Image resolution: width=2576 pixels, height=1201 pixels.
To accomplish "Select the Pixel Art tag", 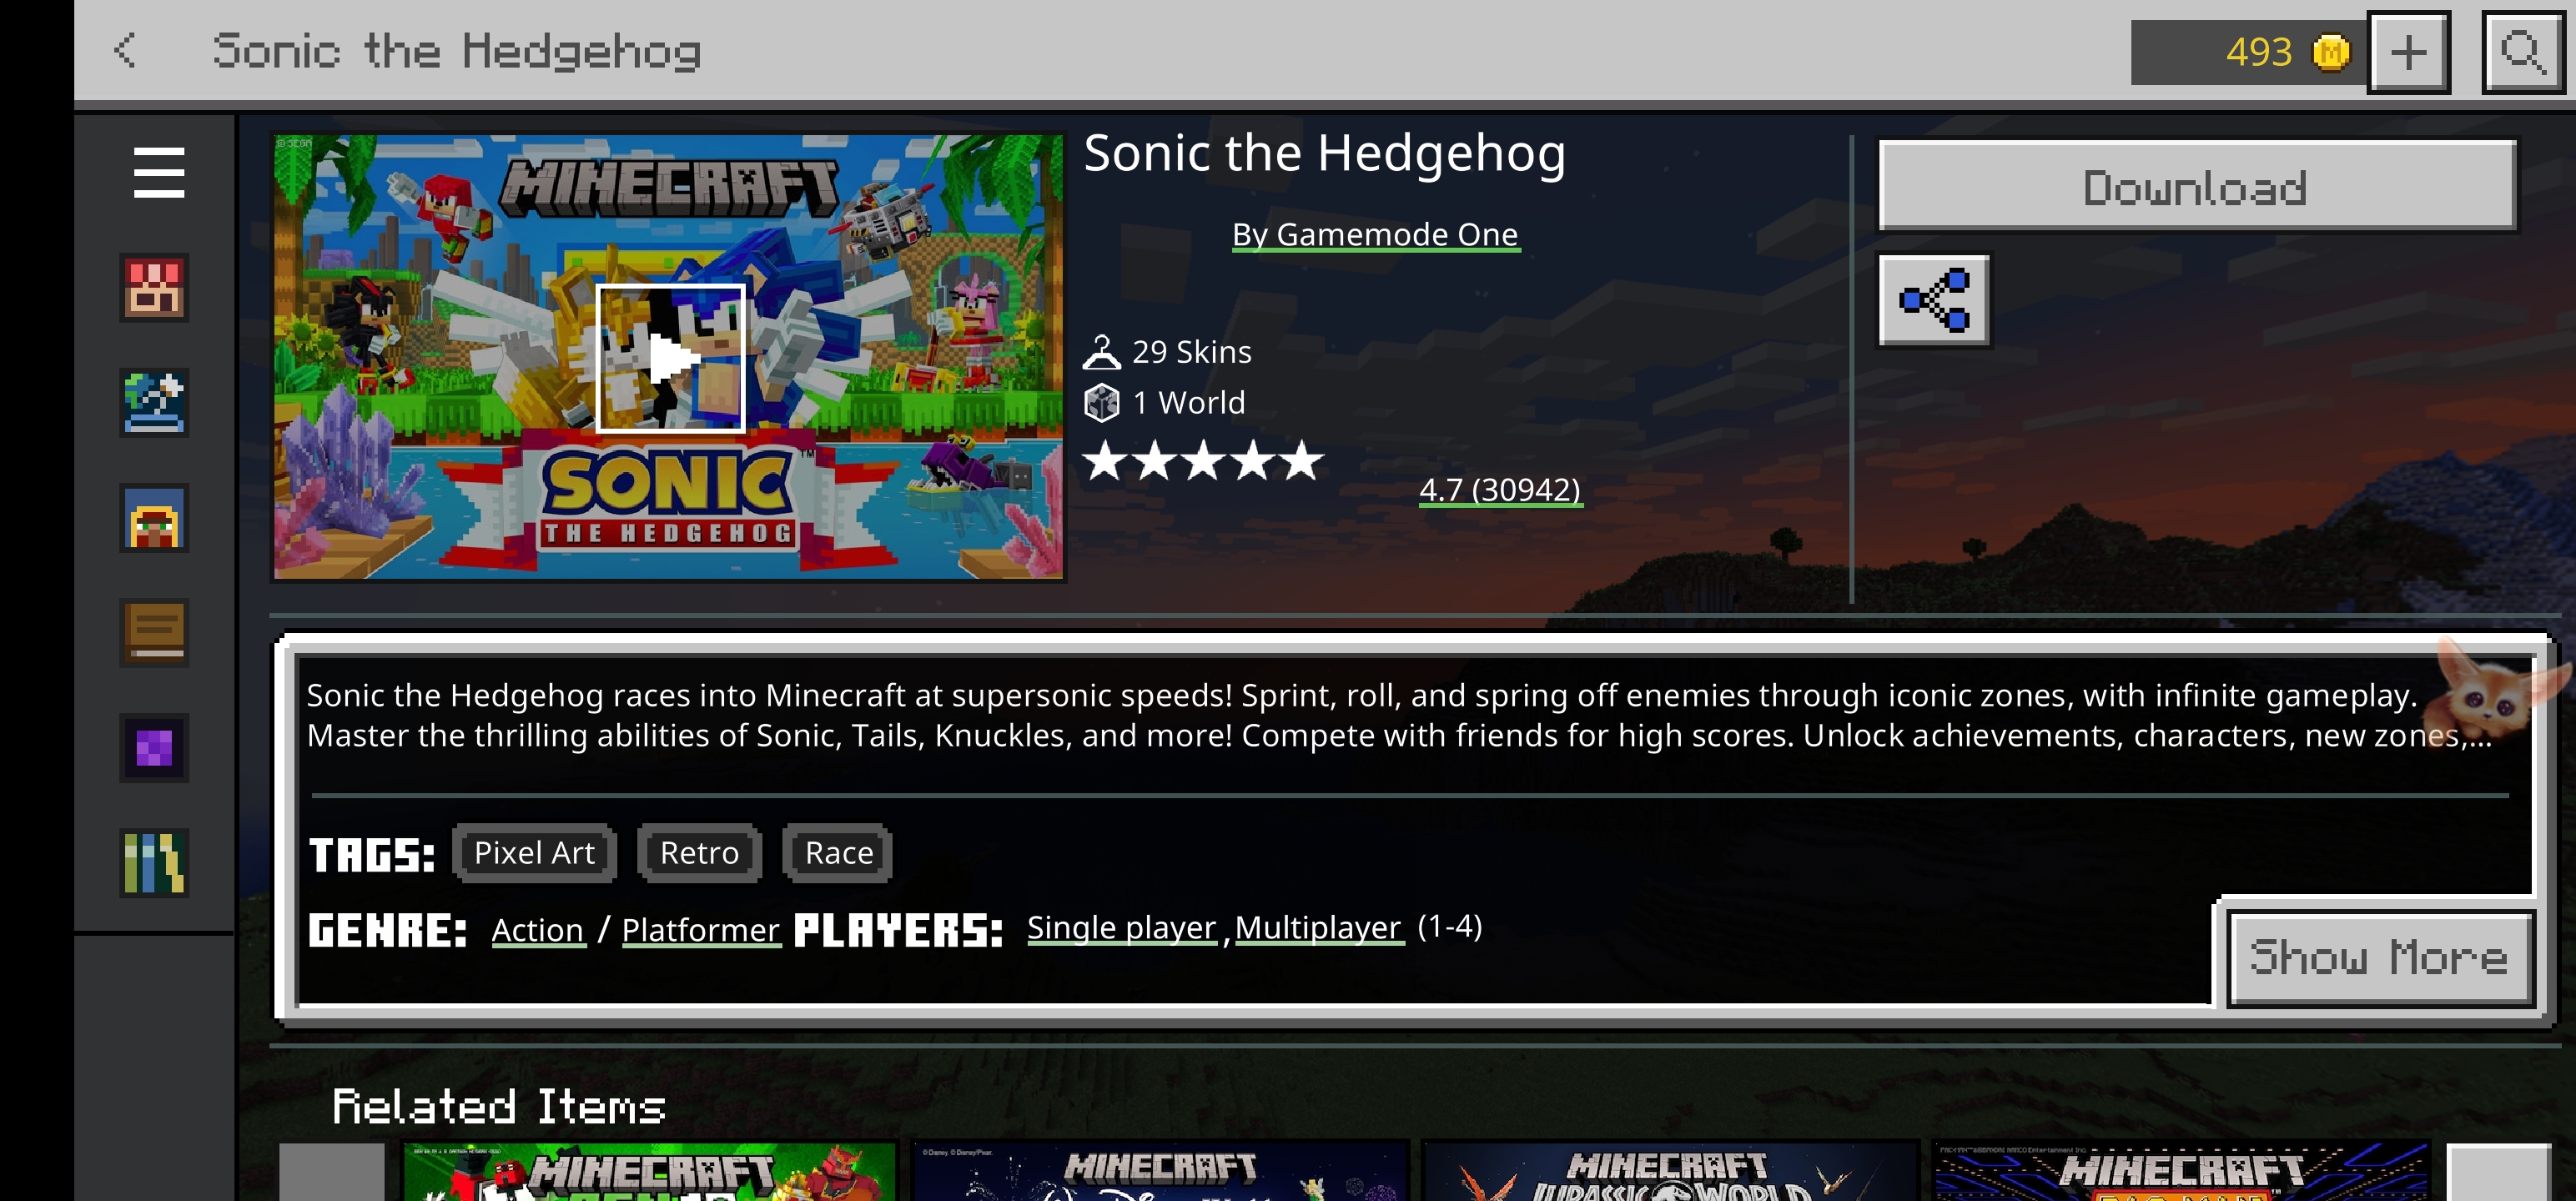I will tap(534, 853).
